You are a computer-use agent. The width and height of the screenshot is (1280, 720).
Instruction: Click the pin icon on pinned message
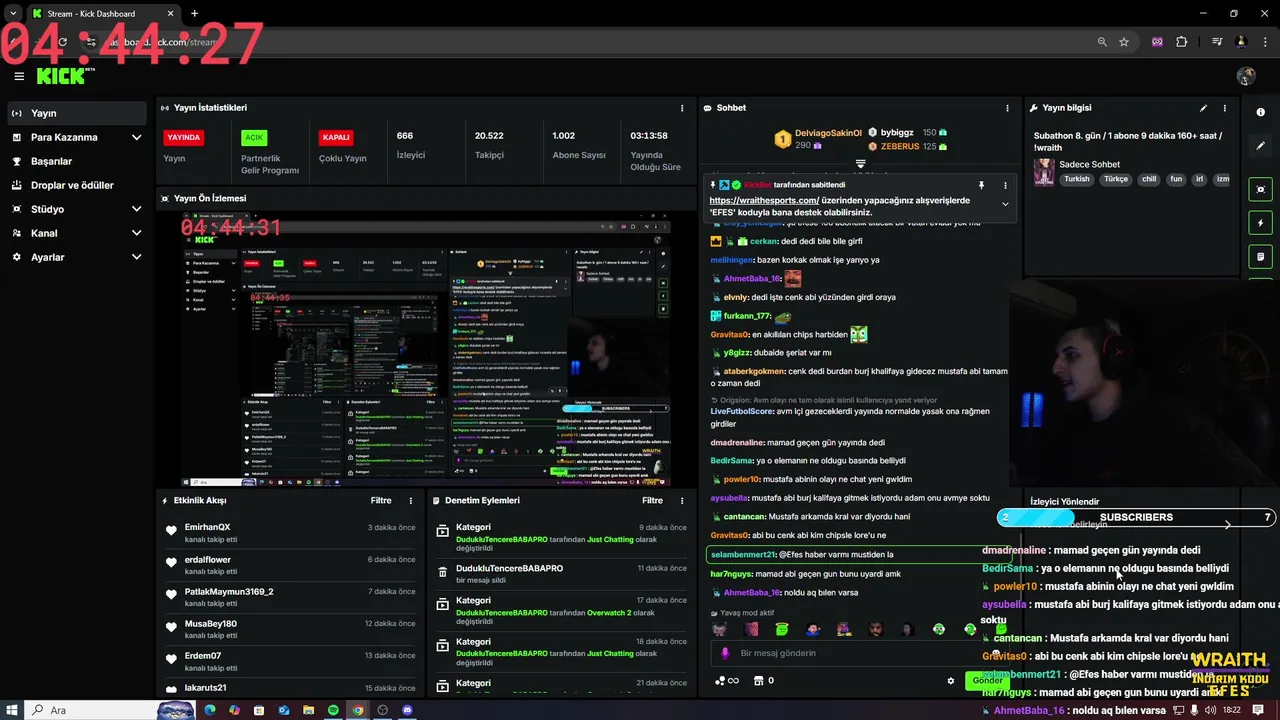point(981,185)
